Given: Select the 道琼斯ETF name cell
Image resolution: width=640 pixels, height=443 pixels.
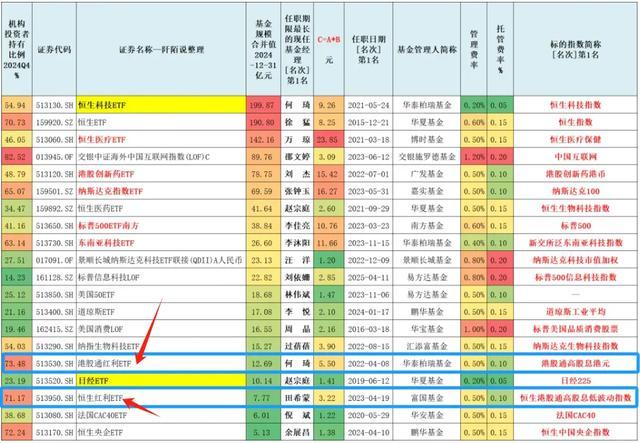Looking at the screenshot, I should [161, 312].
